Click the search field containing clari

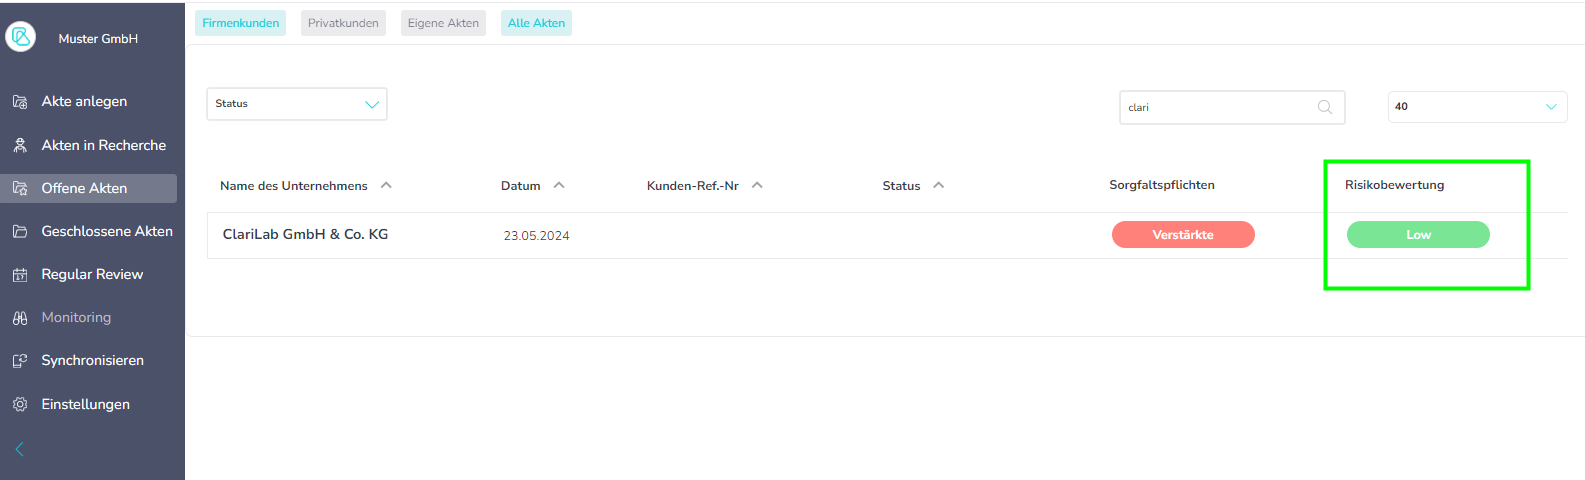(1232, 107)
